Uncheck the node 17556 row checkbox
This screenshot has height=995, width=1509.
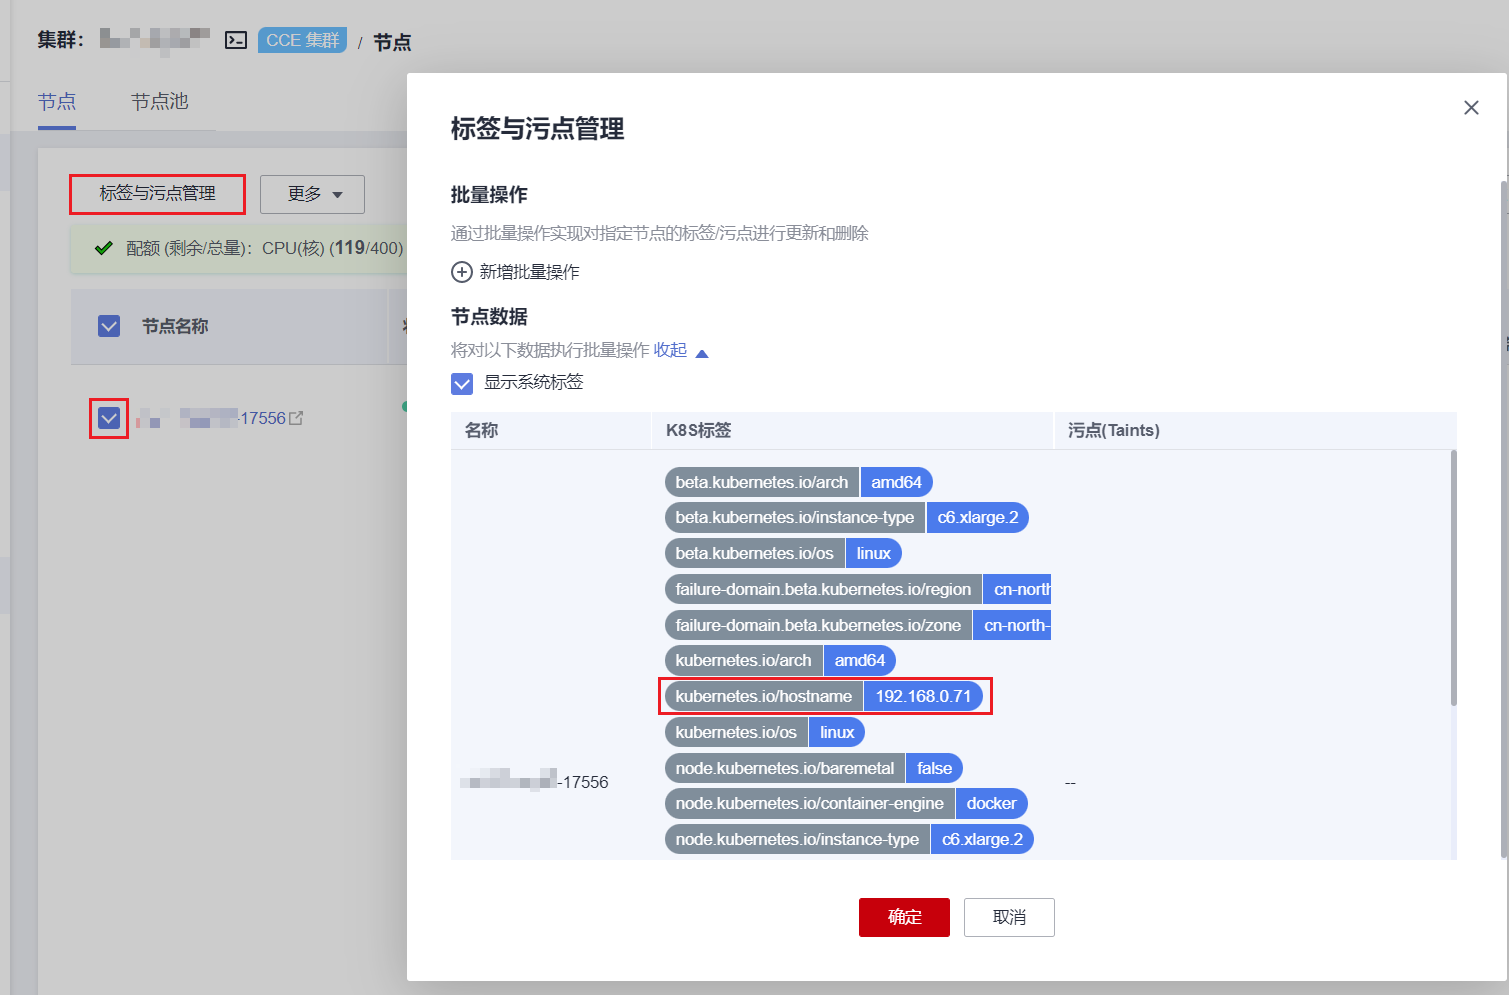click(x=109, y=418)
